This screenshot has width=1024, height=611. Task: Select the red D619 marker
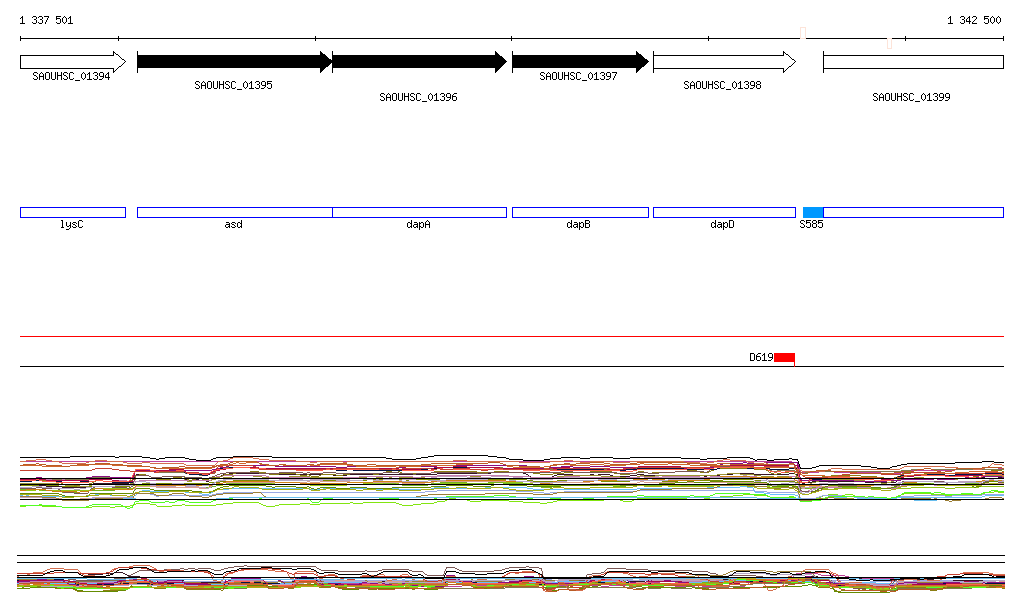[784, 357]
